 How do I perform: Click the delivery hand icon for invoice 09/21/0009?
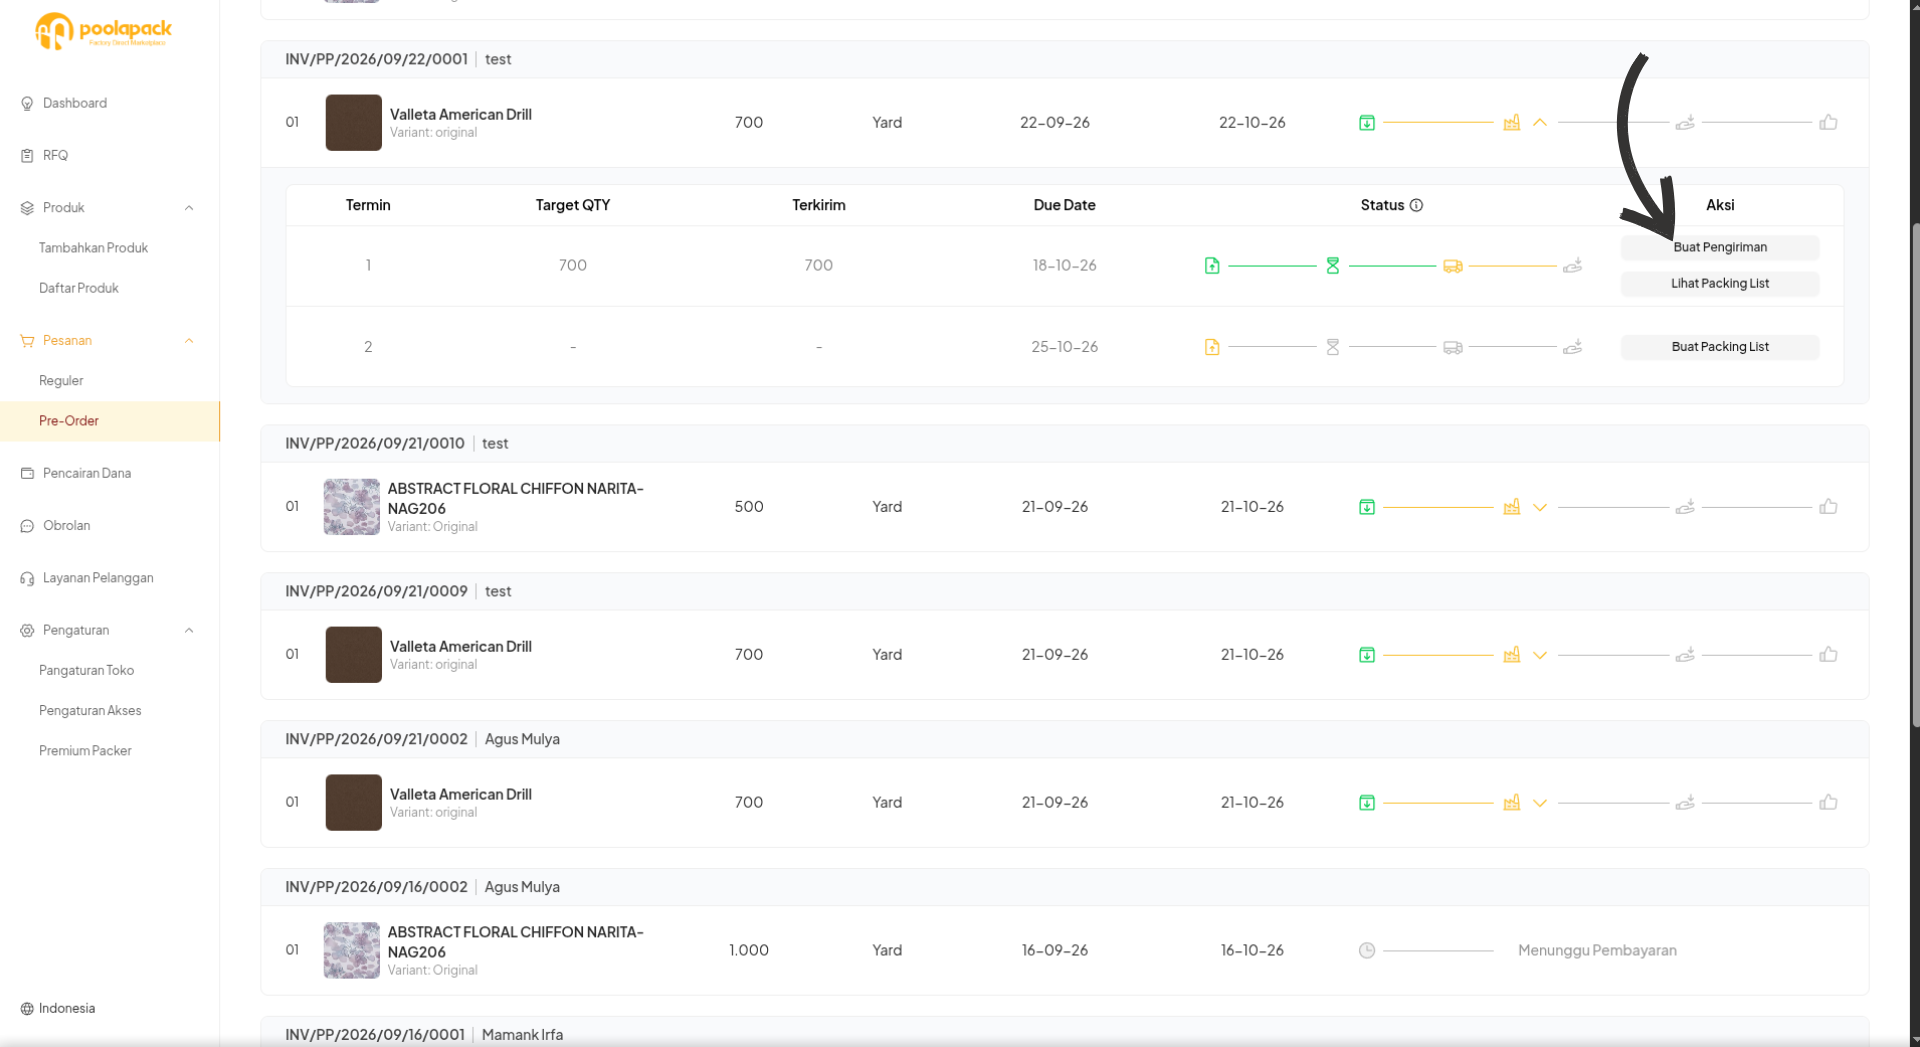(x=1685, y=655)
